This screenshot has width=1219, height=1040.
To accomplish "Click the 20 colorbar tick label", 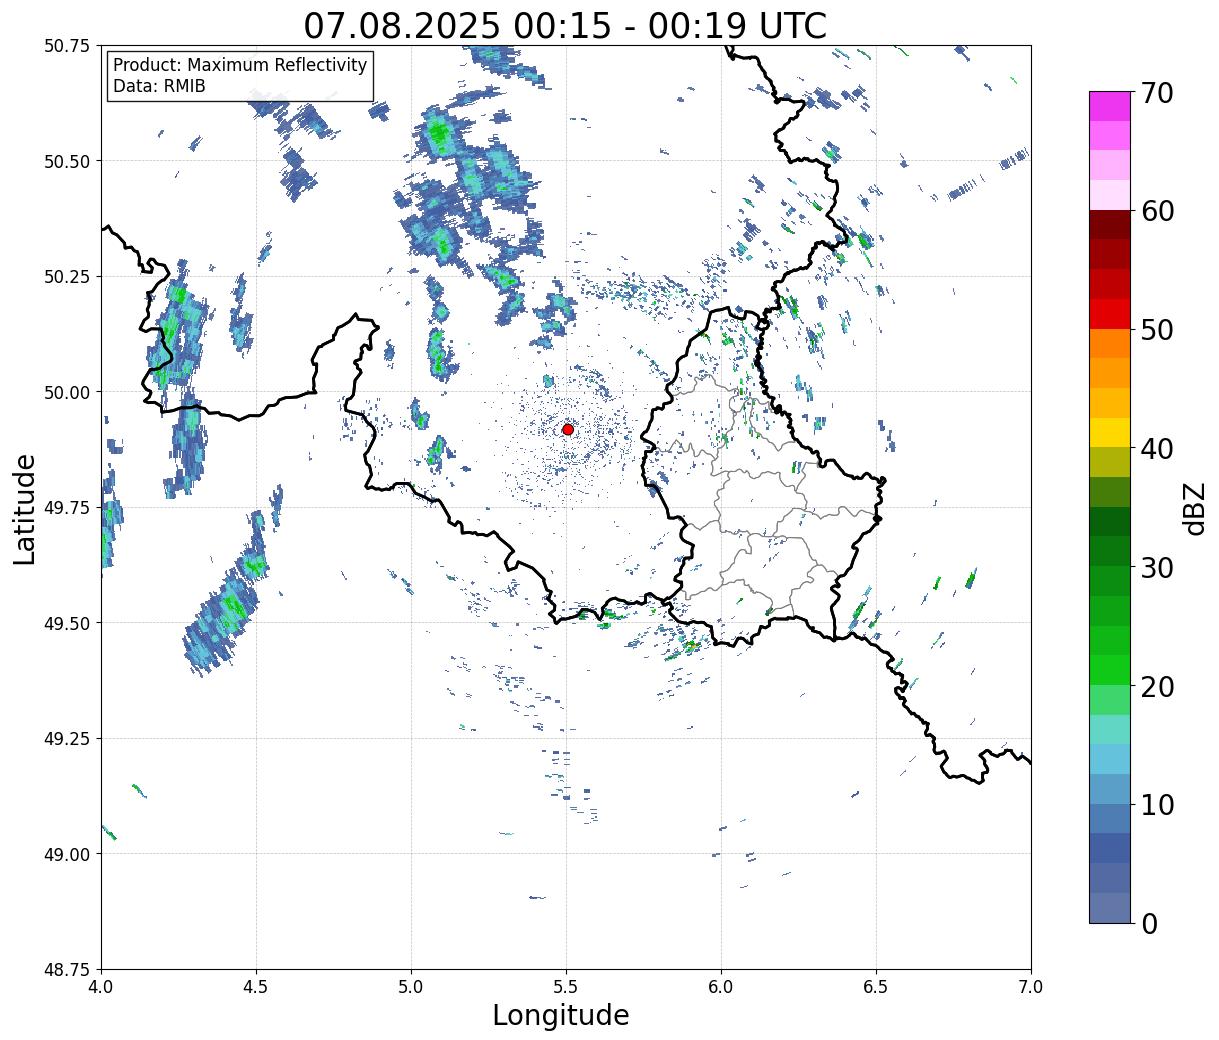I will [1157, 687].
